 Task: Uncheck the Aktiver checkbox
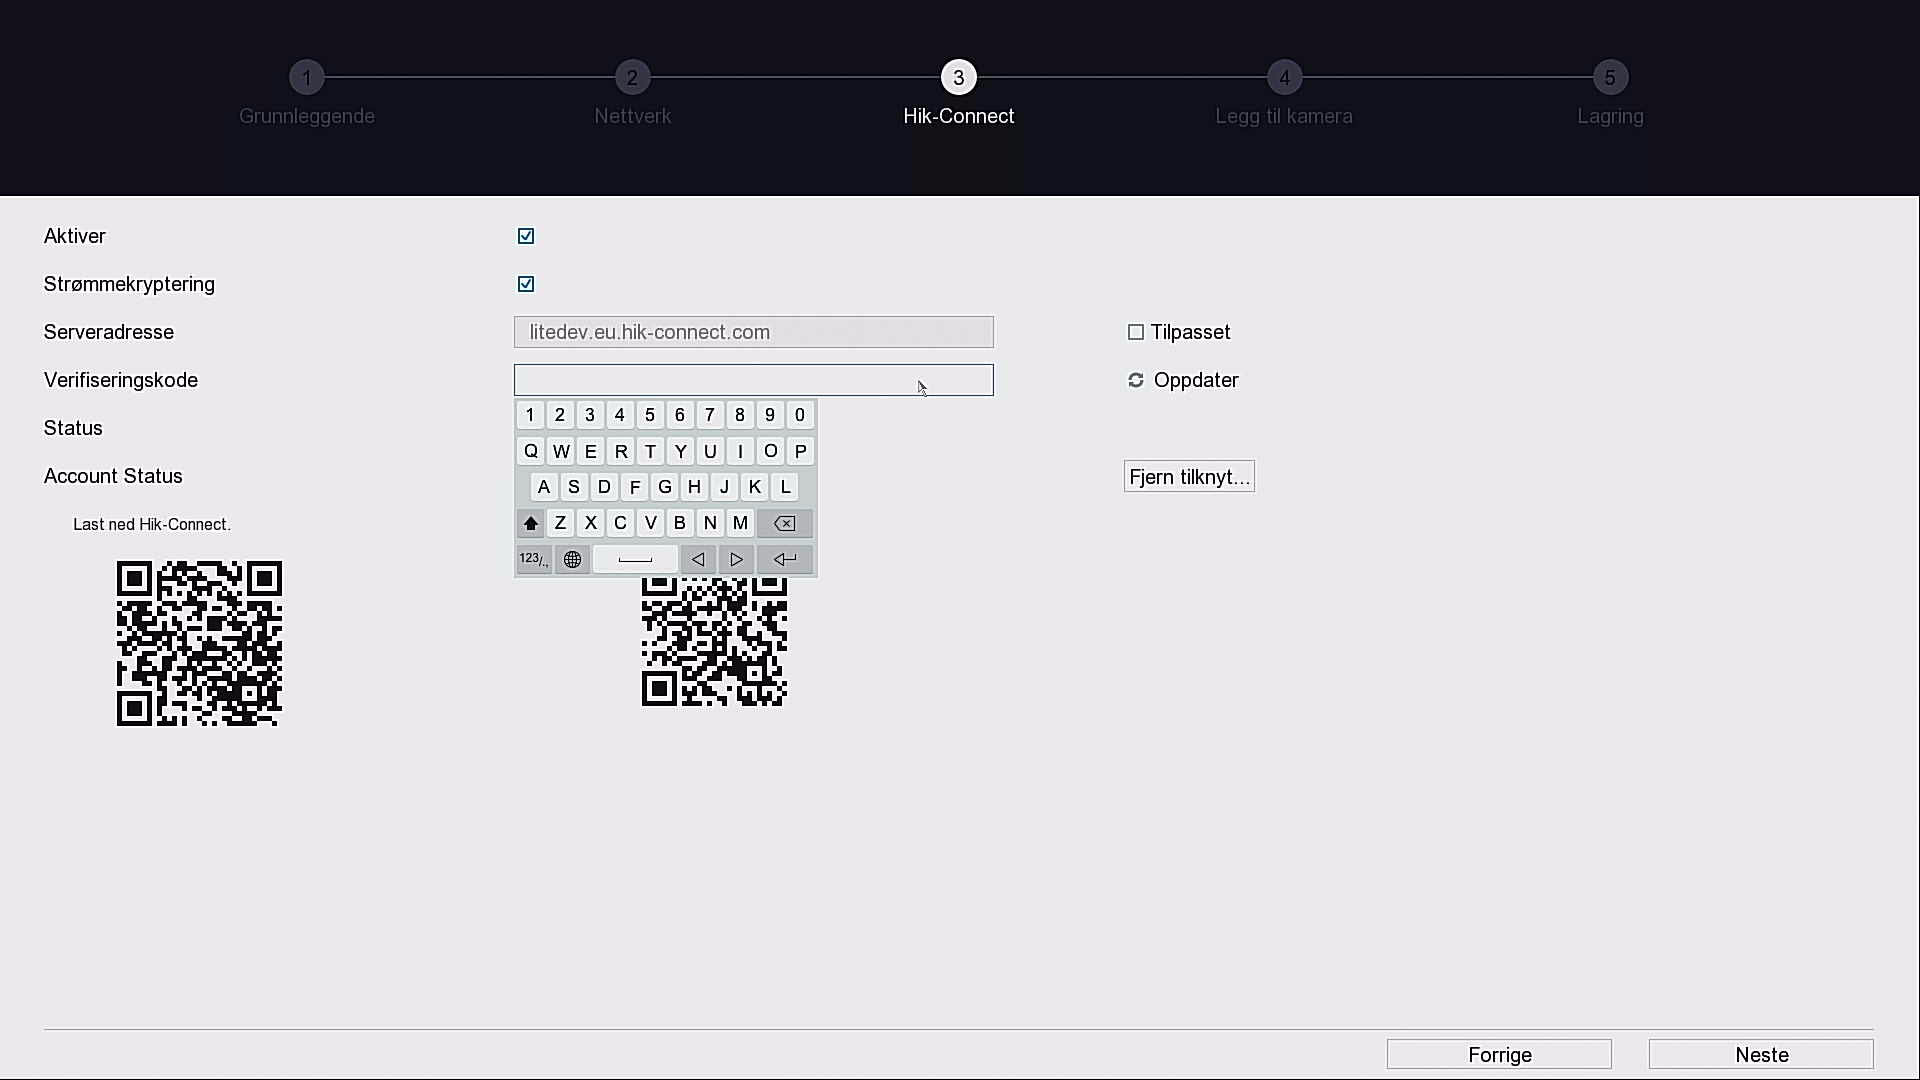526,236
